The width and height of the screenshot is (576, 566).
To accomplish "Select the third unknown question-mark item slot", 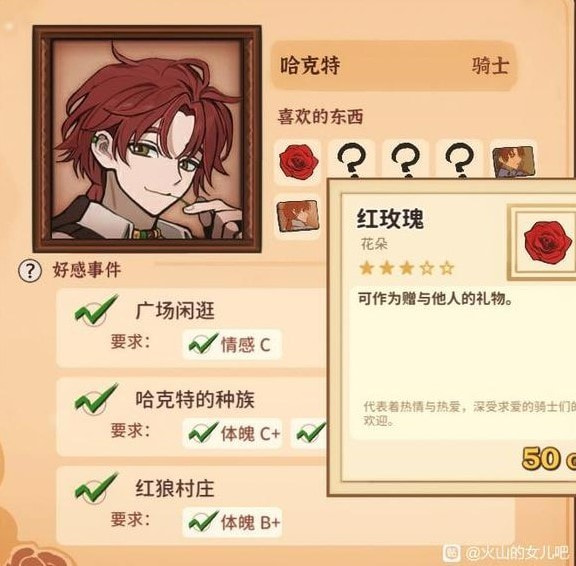I will [x=459, y=159].
